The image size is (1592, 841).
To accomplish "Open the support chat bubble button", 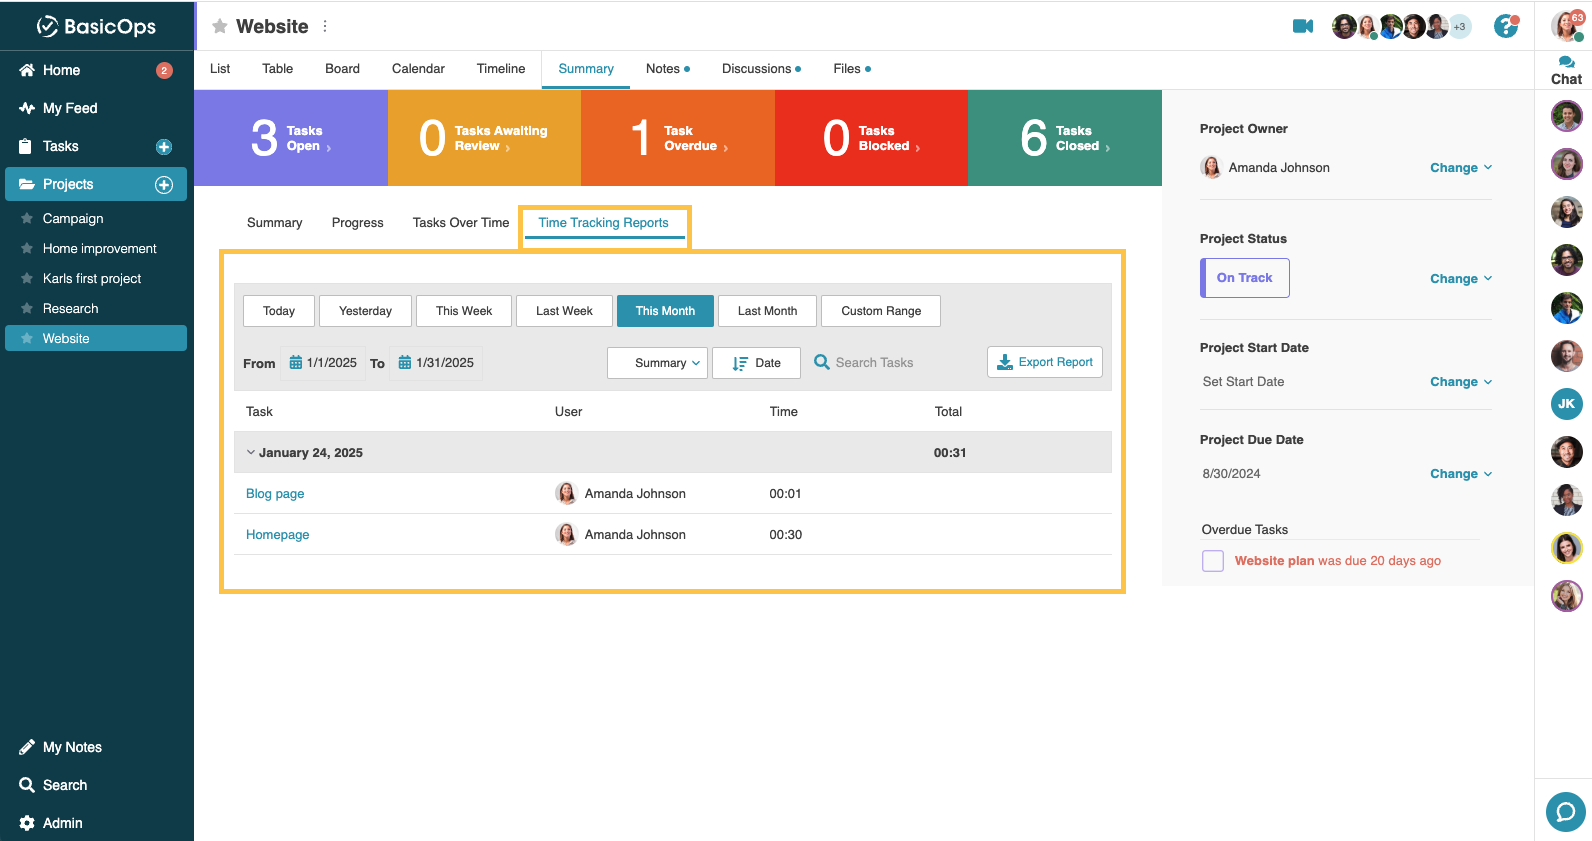I will coord(1565,811).
